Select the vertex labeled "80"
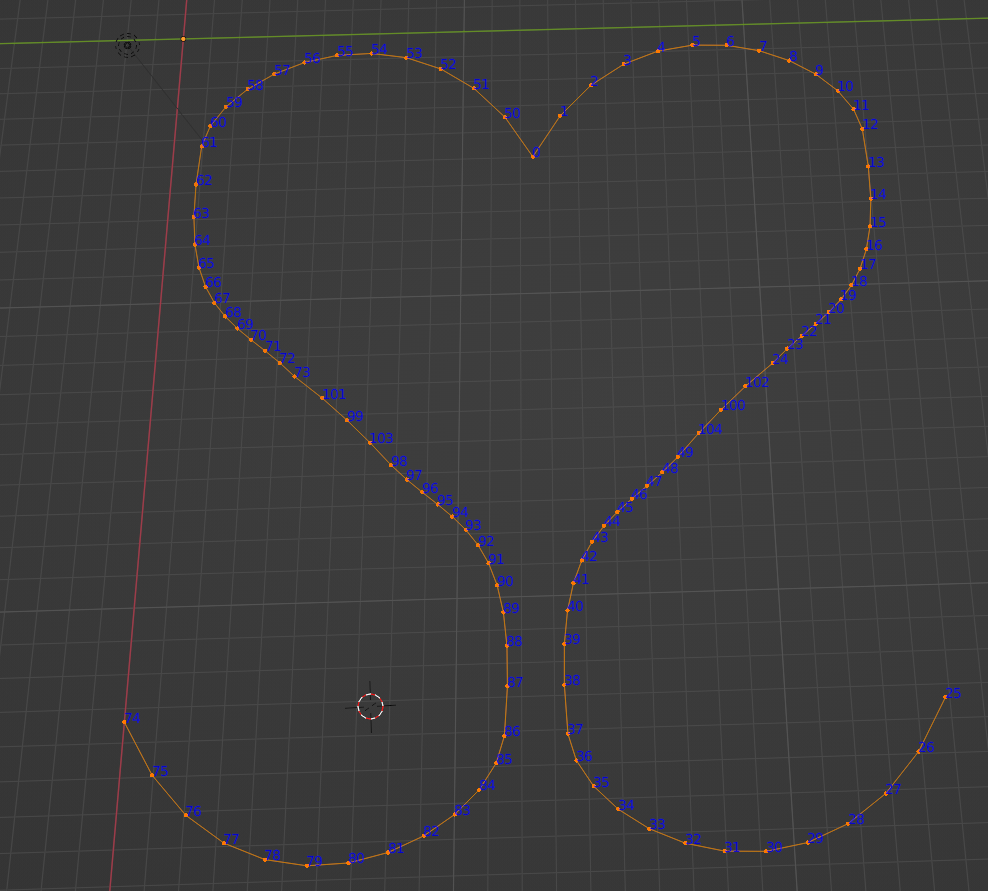 tap(348, 863)
